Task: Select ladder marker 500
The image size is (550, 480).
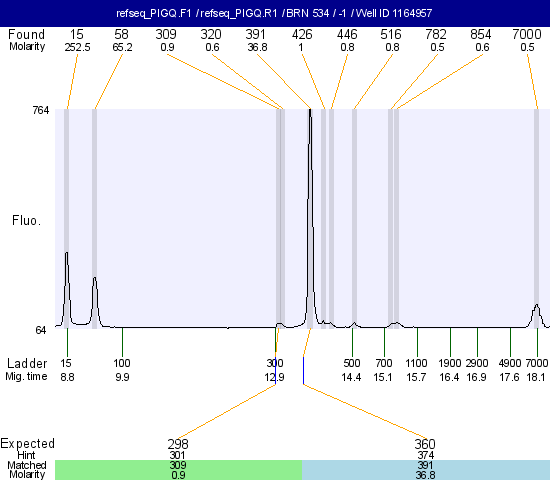Action: pyautogui.click(x=351, y=363)
